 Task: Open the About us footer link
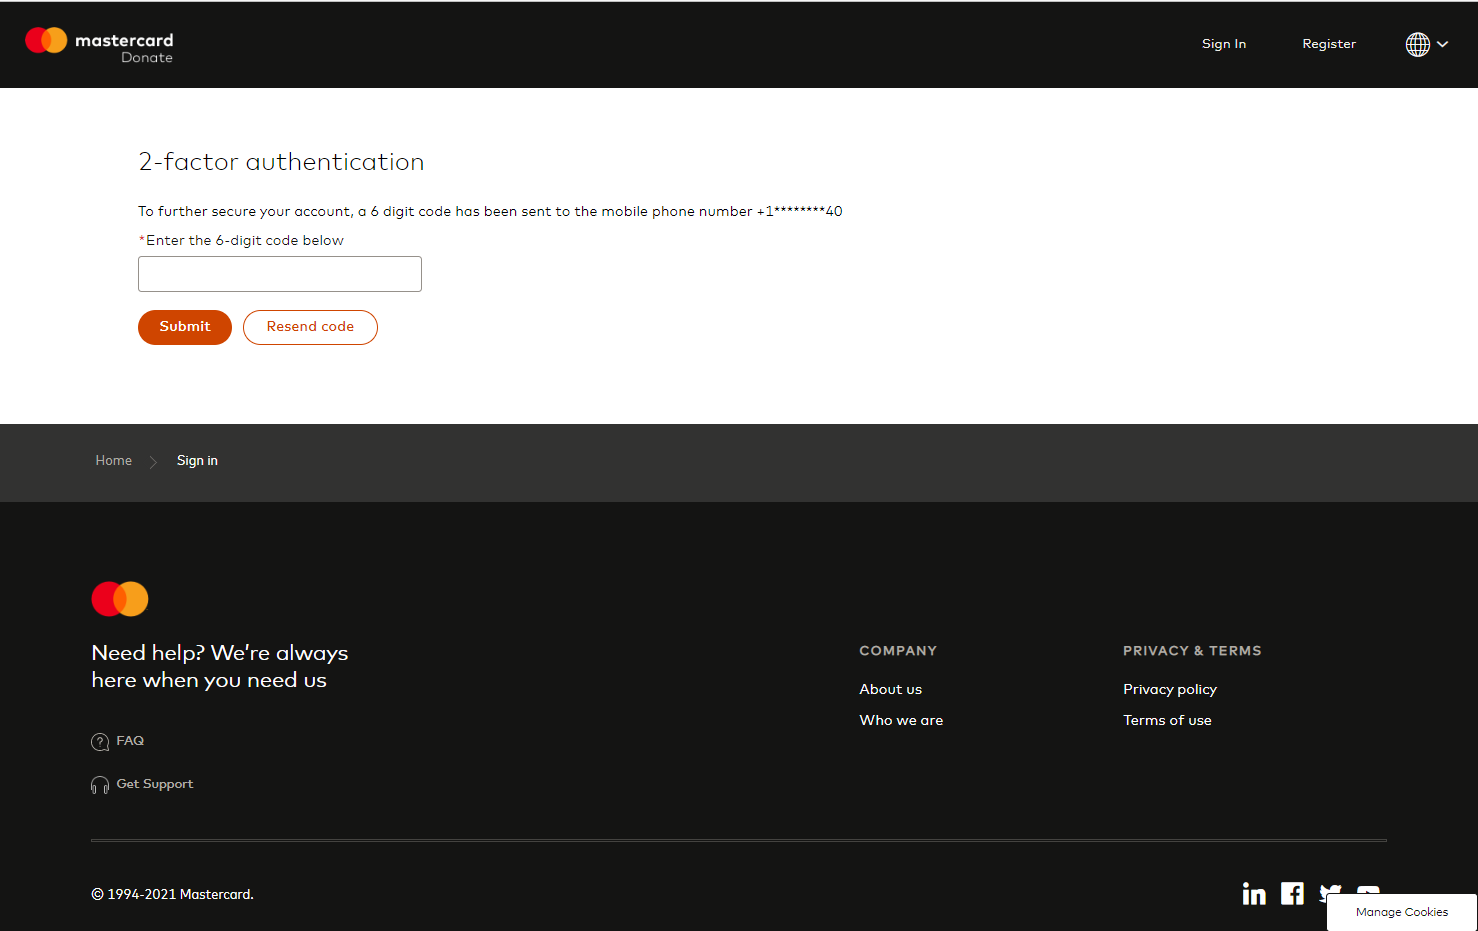[890, 689]
